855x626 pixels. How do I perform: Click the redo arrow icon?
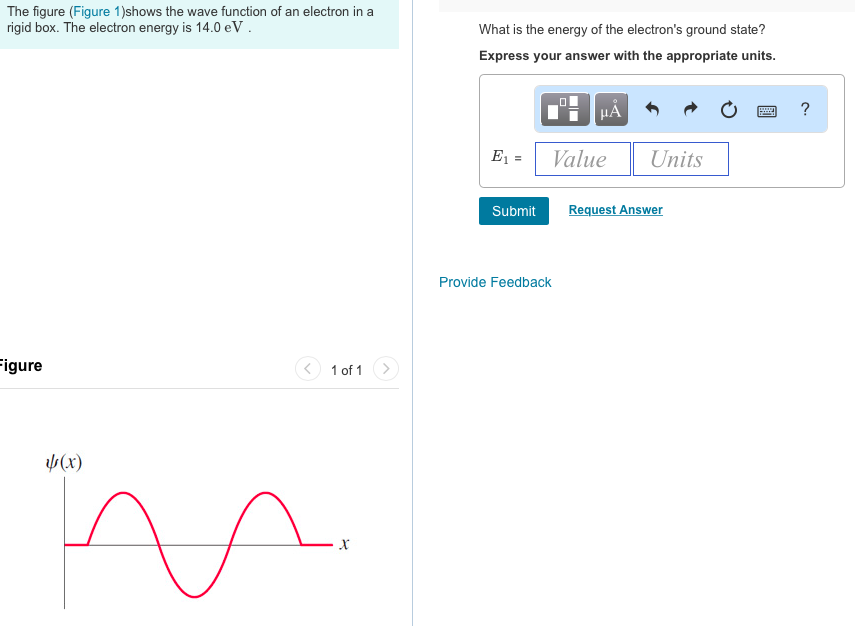(x=691, y=109)
